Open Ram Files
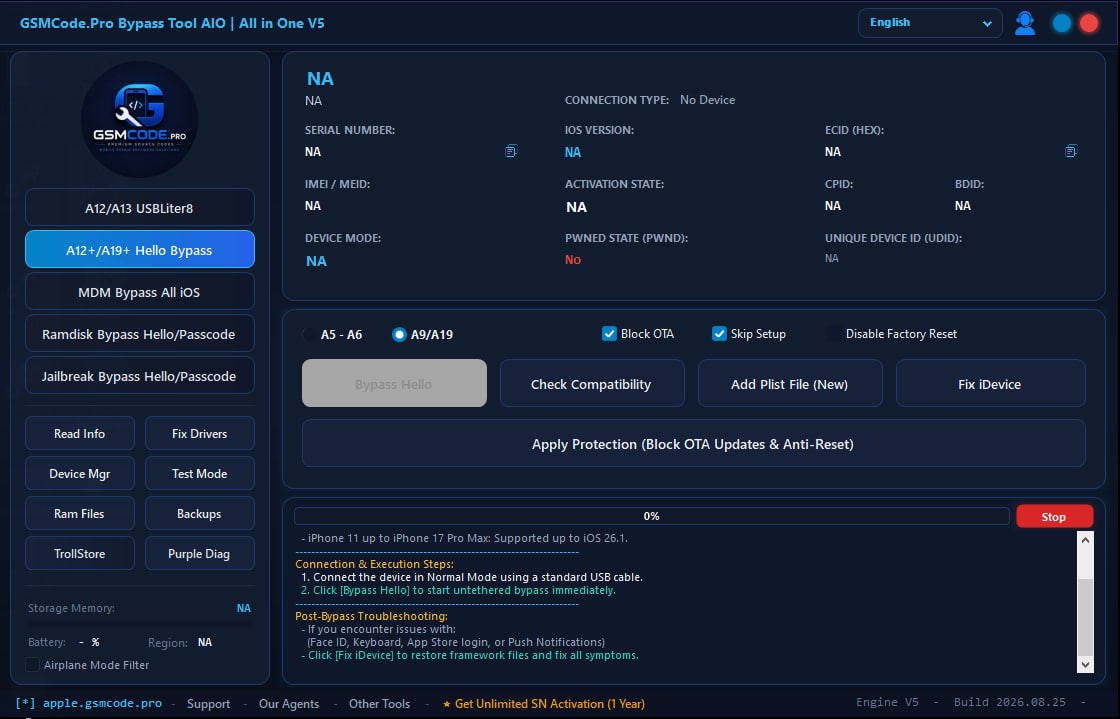The image size is (1120, 719). (80, 513)
